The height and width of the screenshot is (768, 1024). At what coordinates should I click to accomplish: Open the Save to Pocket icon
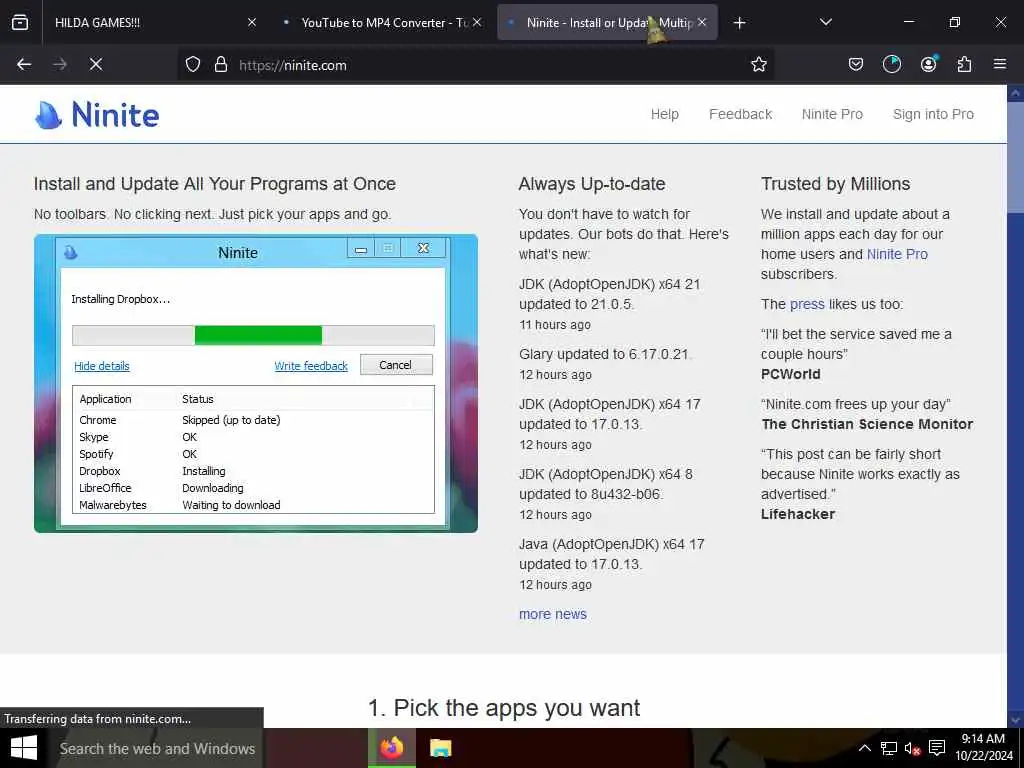coord(856,64)
